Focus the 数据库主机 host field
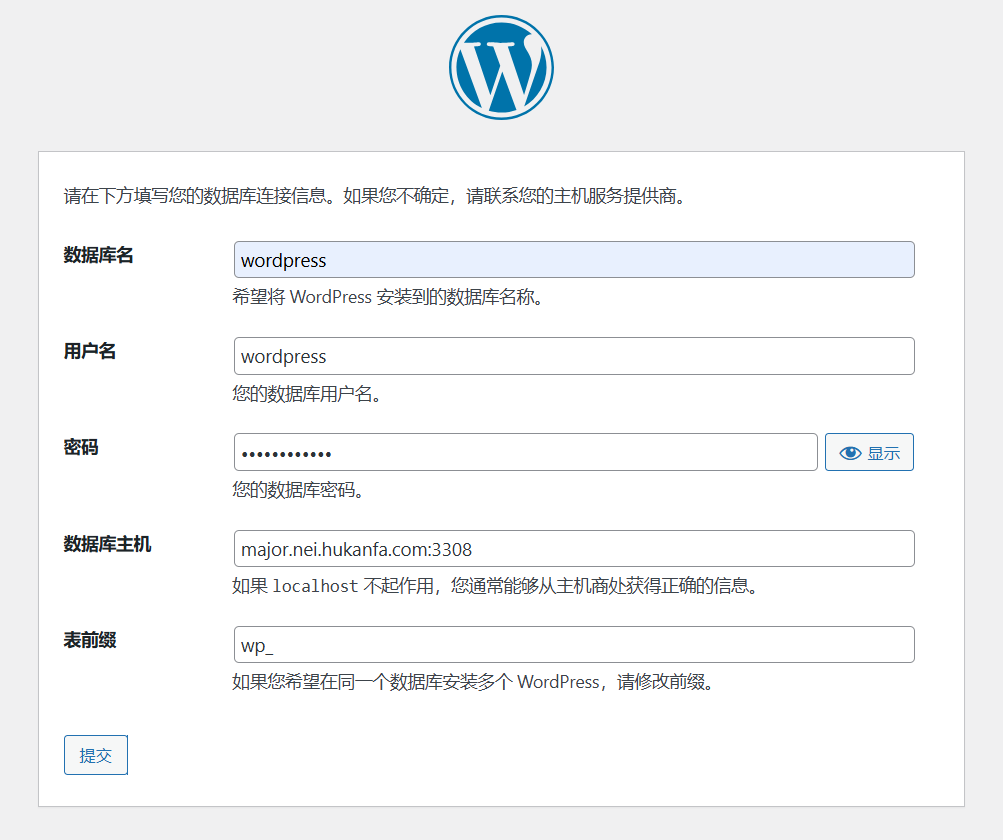Screen dimensions: 1003x840 [x=574, y=548]
